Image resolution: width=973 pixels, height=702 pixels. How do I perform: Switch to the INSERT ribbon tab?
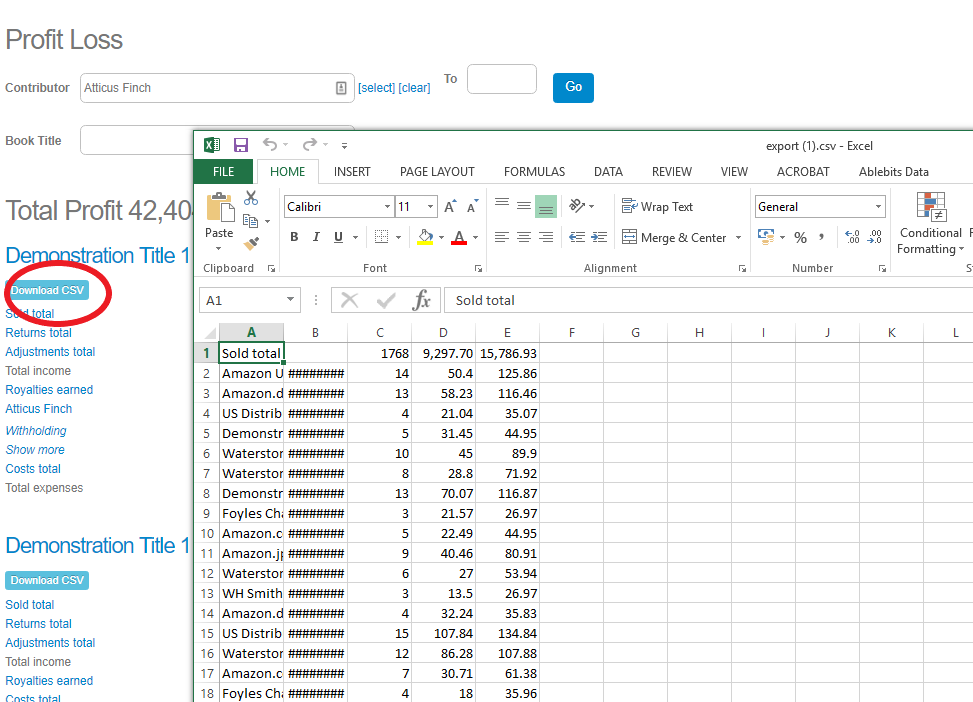[352, 171]
